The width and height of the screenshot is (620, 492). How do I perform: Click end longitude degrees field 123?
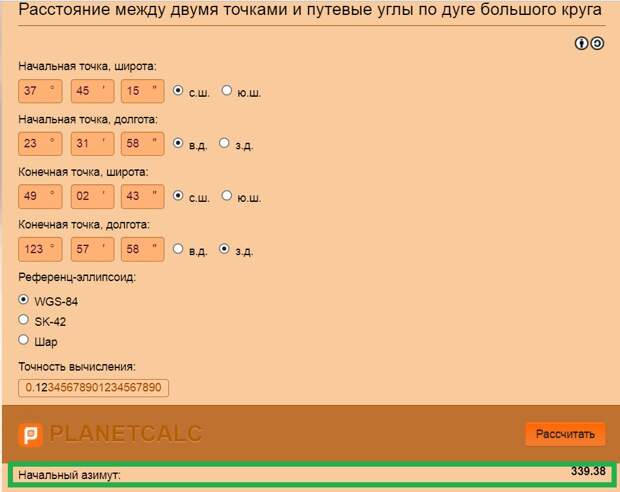tap(40, 249)
